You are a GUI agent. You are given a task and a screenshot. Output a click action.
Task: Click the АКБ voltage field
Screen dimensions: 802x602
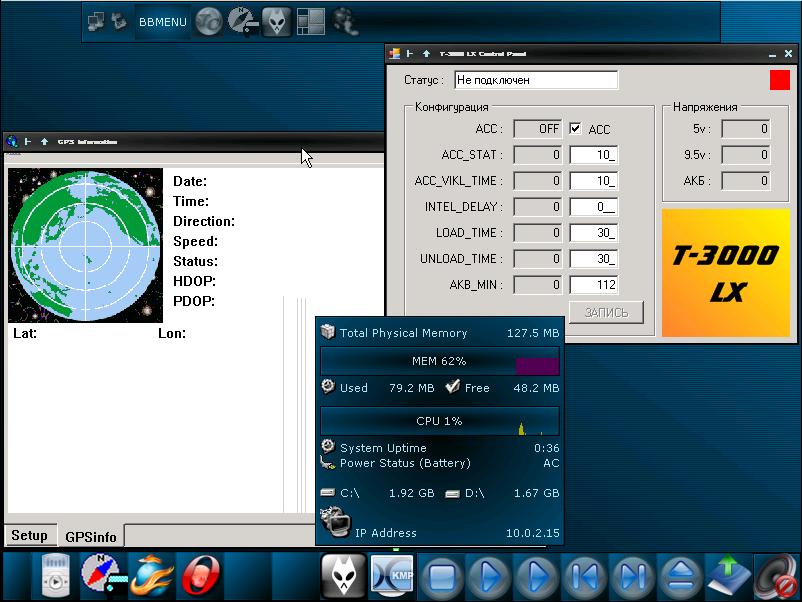[x=746, y=181]
